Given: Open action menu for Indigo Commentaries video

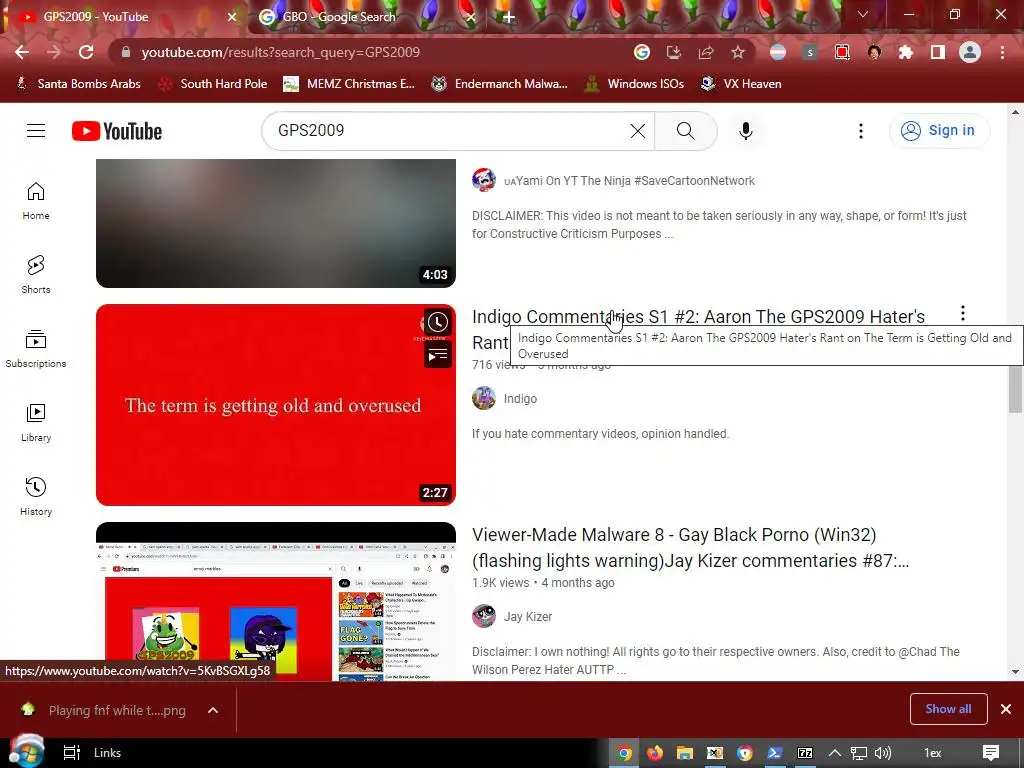Looking at the screenshot, I should tap(963, 313).
